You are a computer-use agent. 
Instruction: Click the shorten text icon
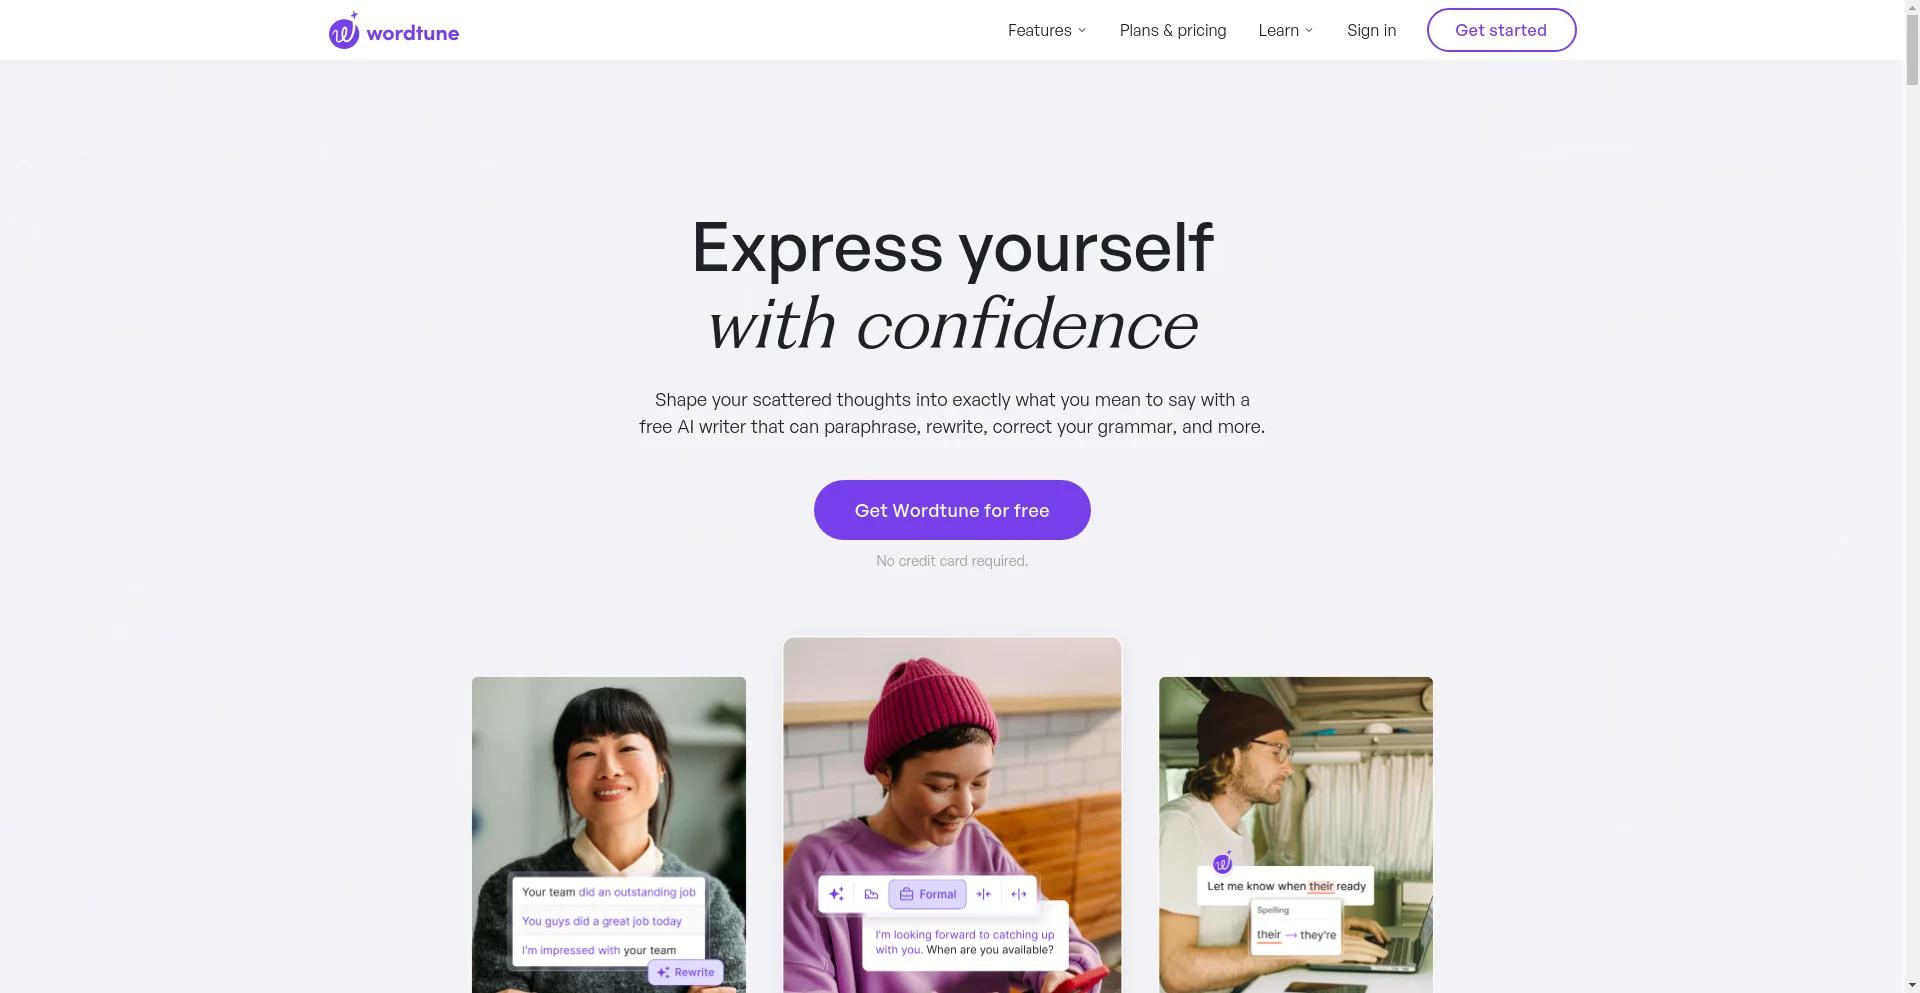984,895
